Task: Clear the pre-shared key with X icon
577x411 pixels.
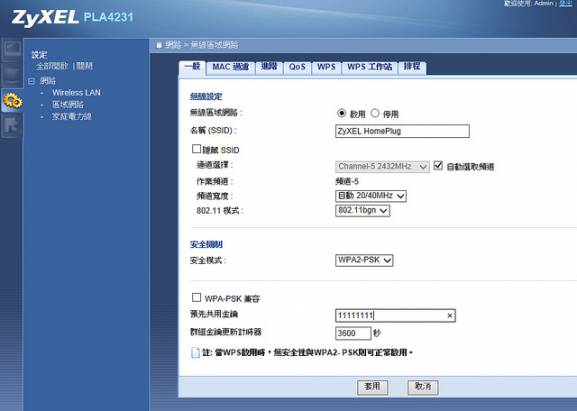Action: pyautogui.click(x=450, y=315)
